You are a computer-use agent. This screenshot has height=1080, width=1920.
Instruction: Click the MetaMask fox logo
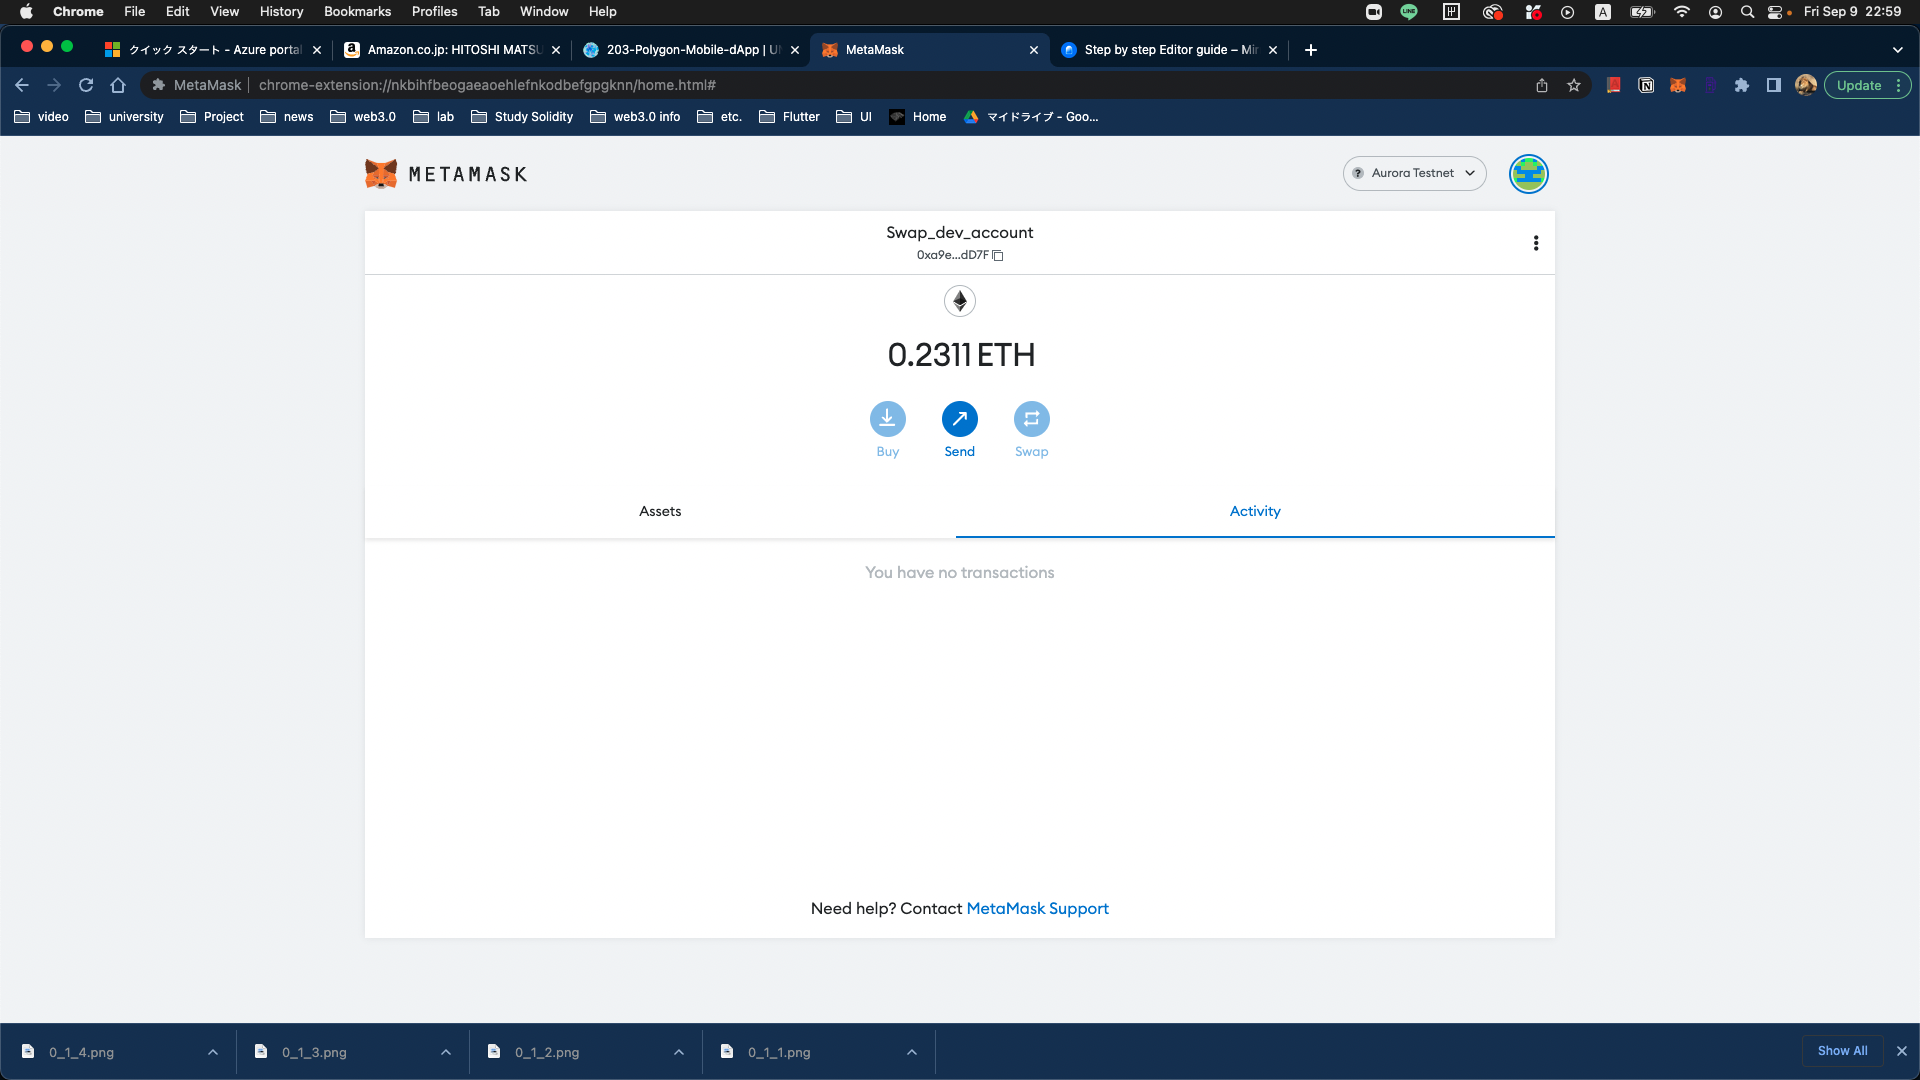coord(381,174)
